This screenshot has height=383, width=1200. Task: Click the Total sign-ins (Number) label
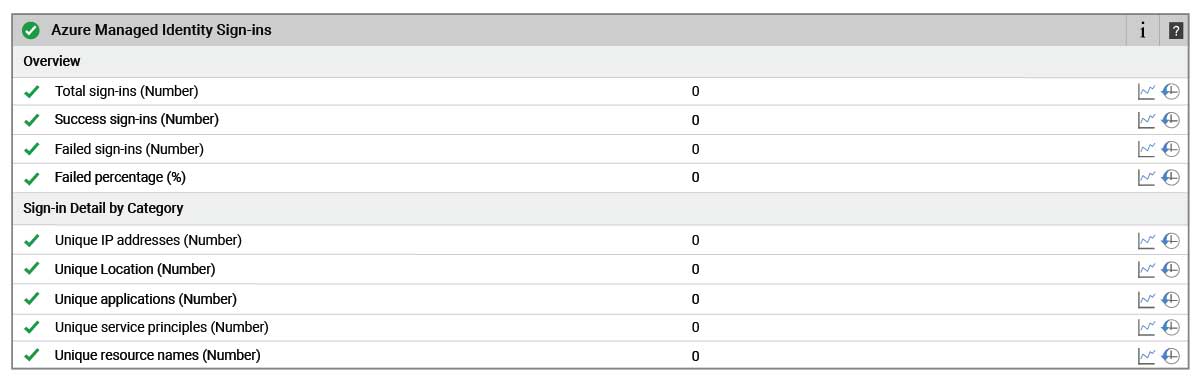click(x=126, y=91)
